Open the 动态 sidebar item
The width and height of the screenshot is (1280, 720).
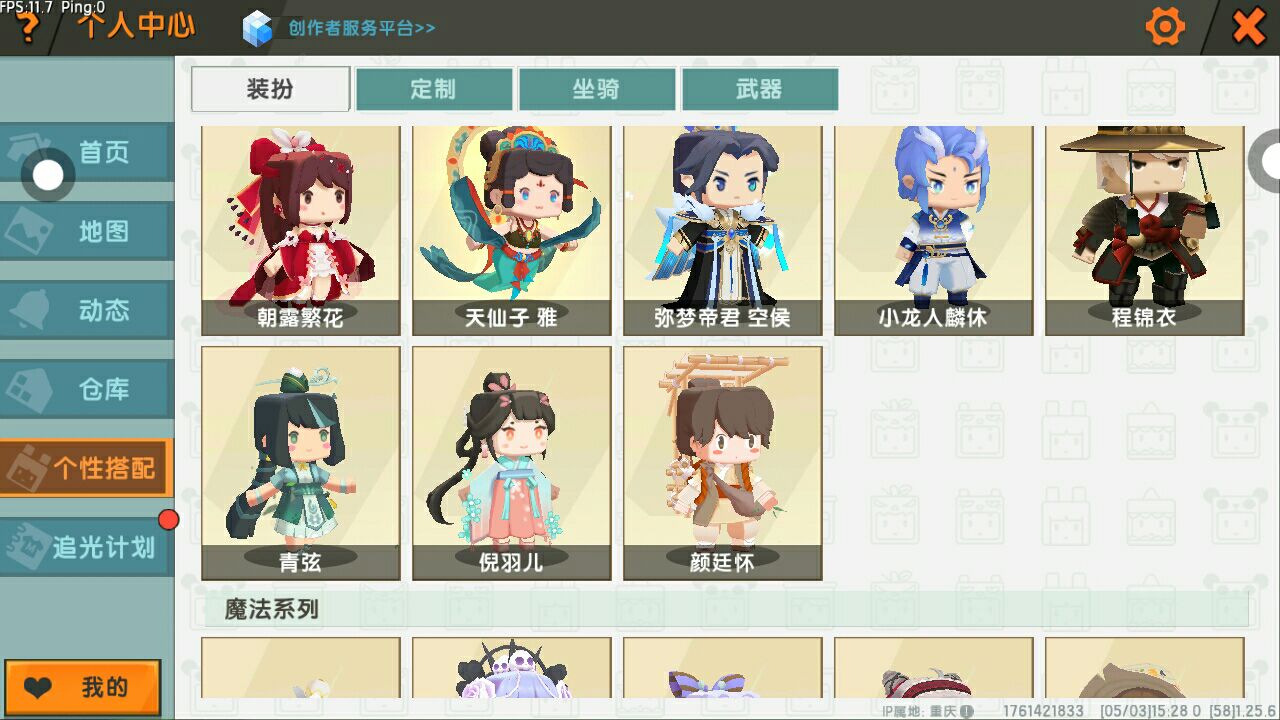pos(86,310)
